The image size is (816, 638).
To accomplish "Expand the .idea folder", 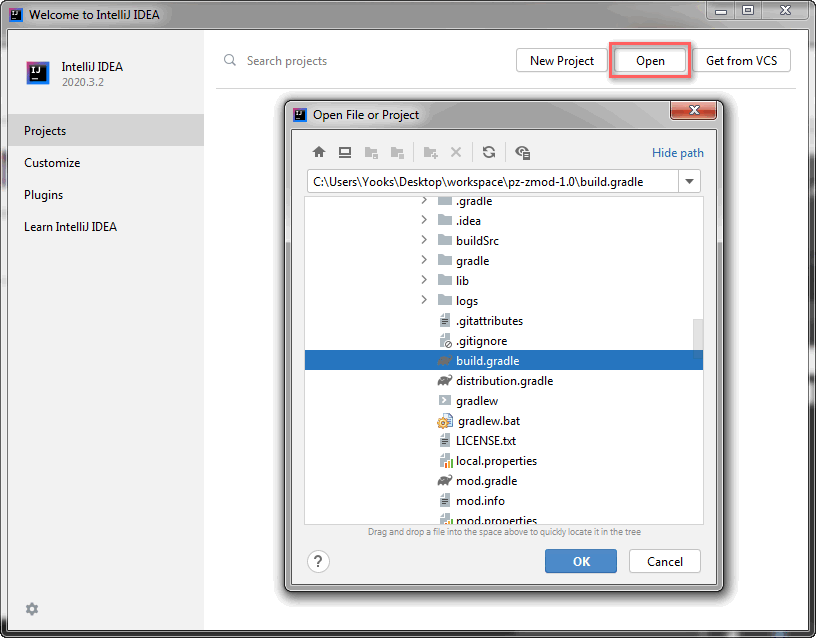I will pyautogui.click(x=424, y=220).
